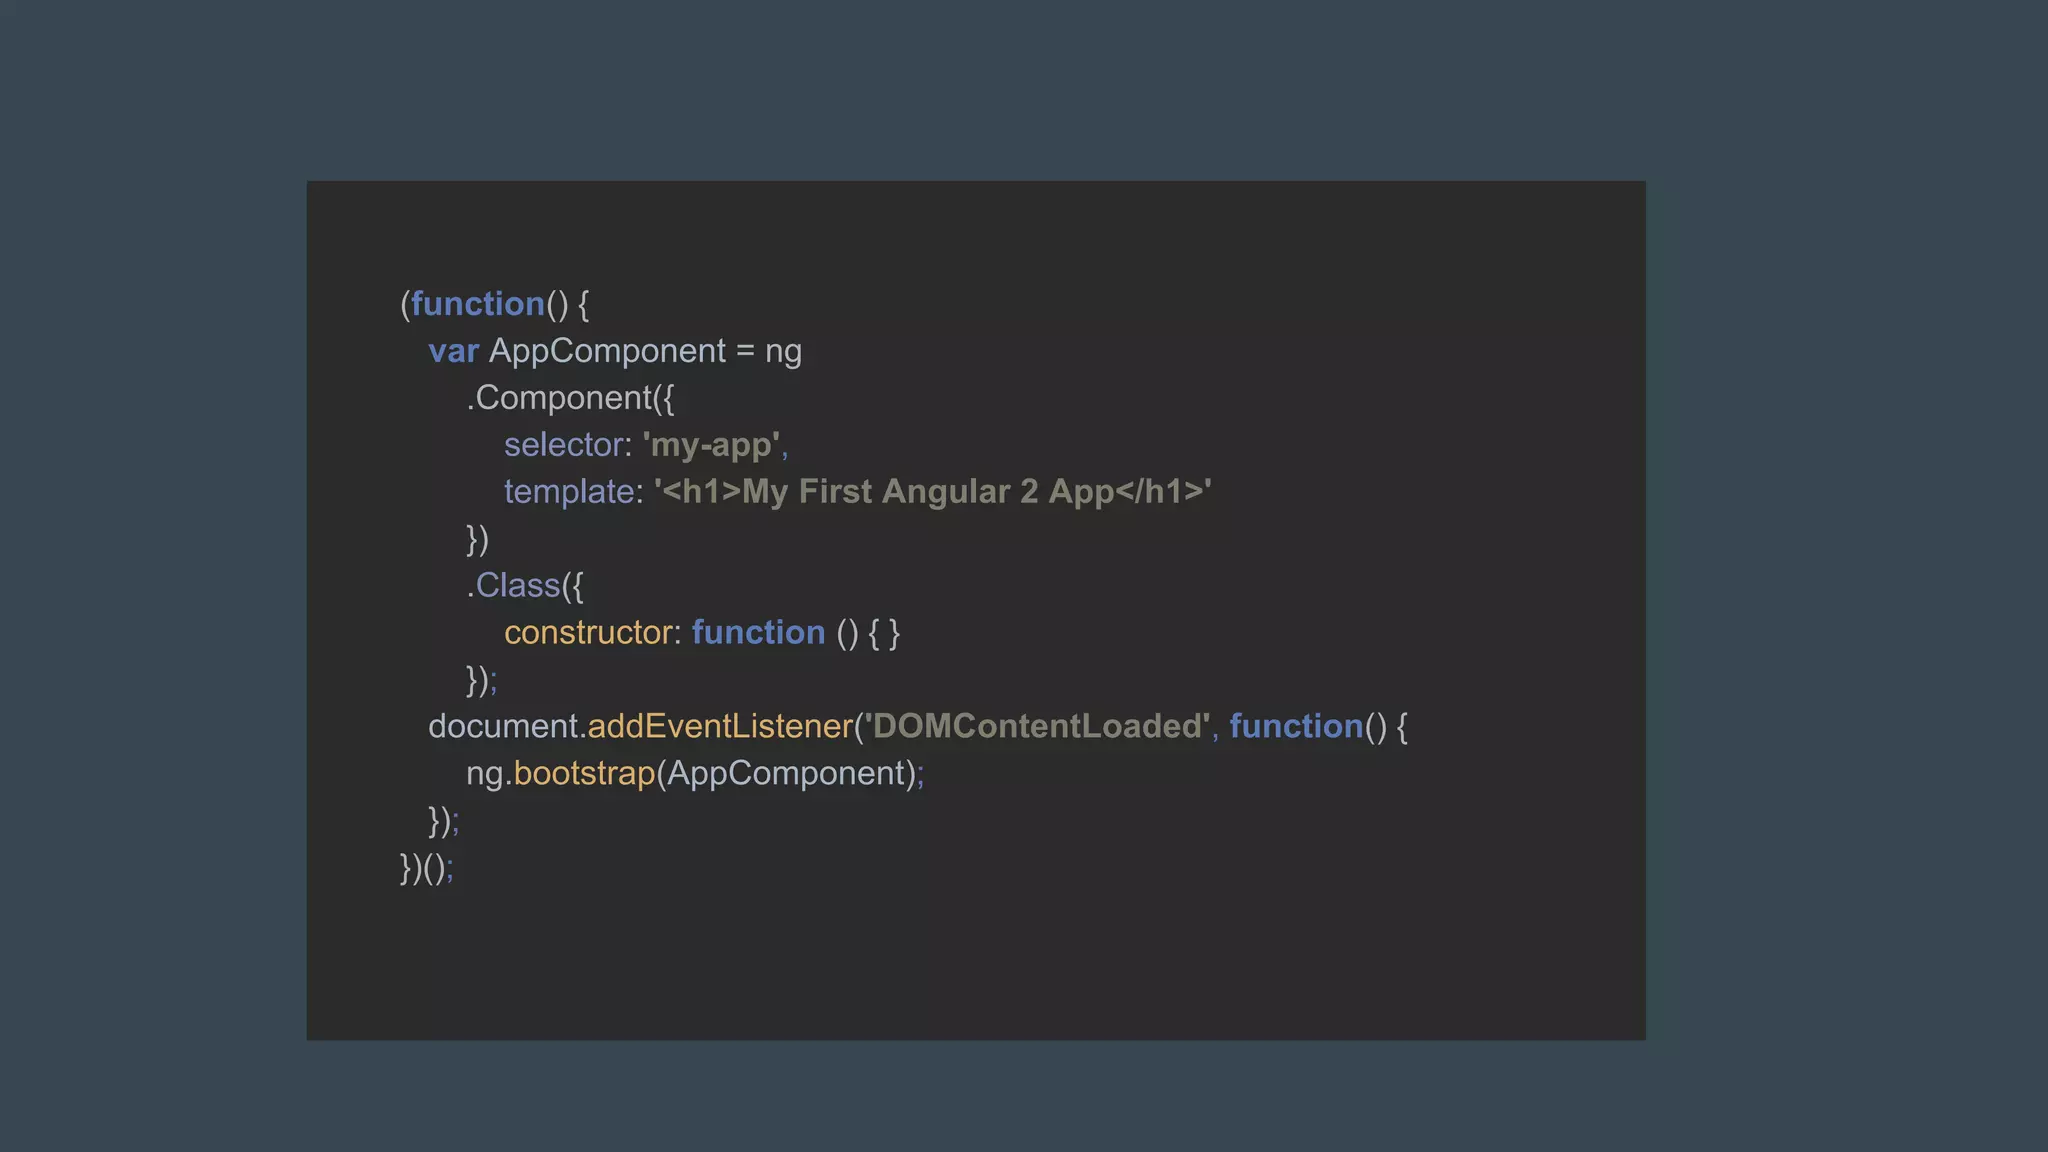Image resolution: width=2048 pixels, height=1152 pixels.
Task: Click the 'DOMContentLoaded' string
Action: point(1036,726)
